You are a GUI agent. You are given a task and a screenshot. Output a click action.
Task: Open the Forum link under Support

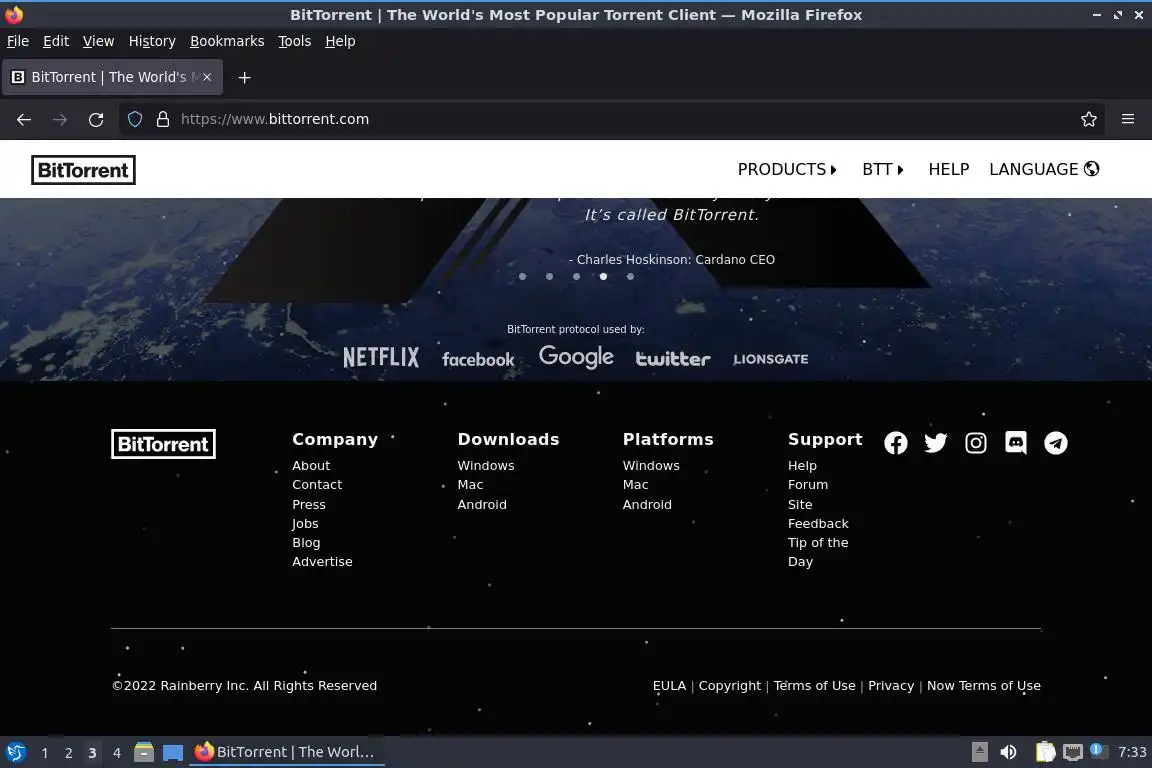click(807, 485)
